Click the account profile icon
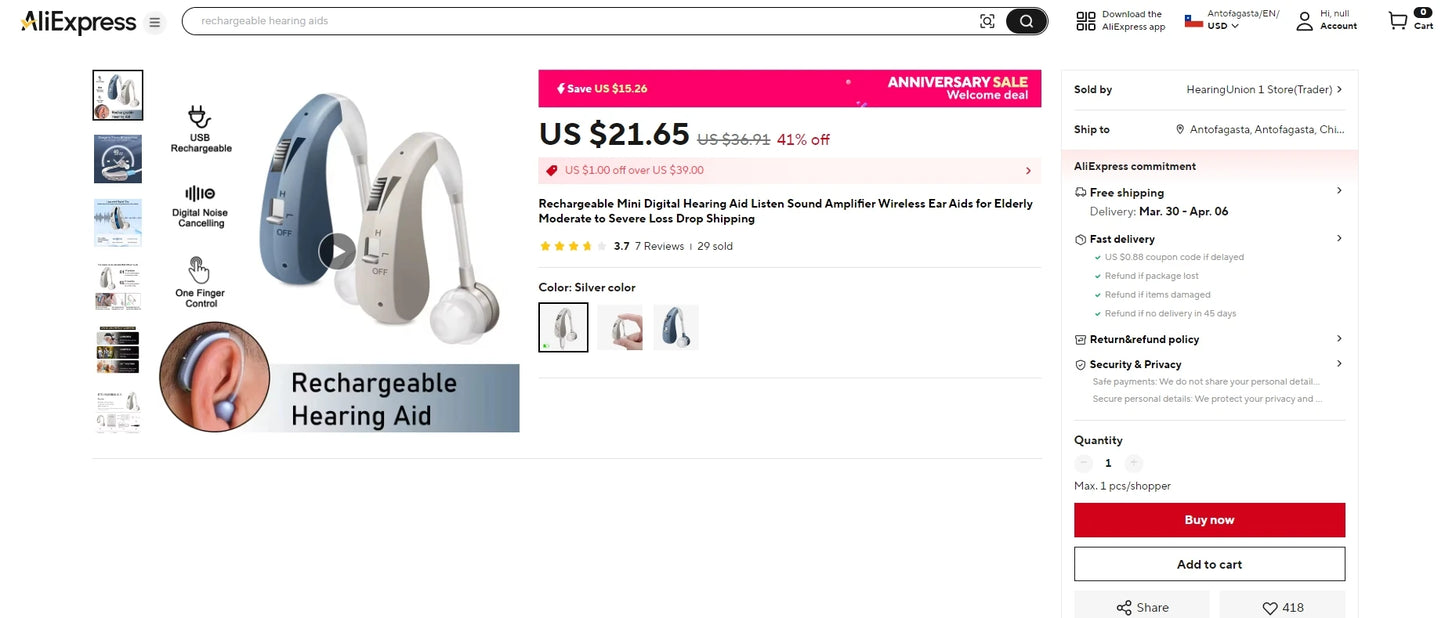The width and height of the screenshot is (1445, 618). click(x=1304, y=21)
